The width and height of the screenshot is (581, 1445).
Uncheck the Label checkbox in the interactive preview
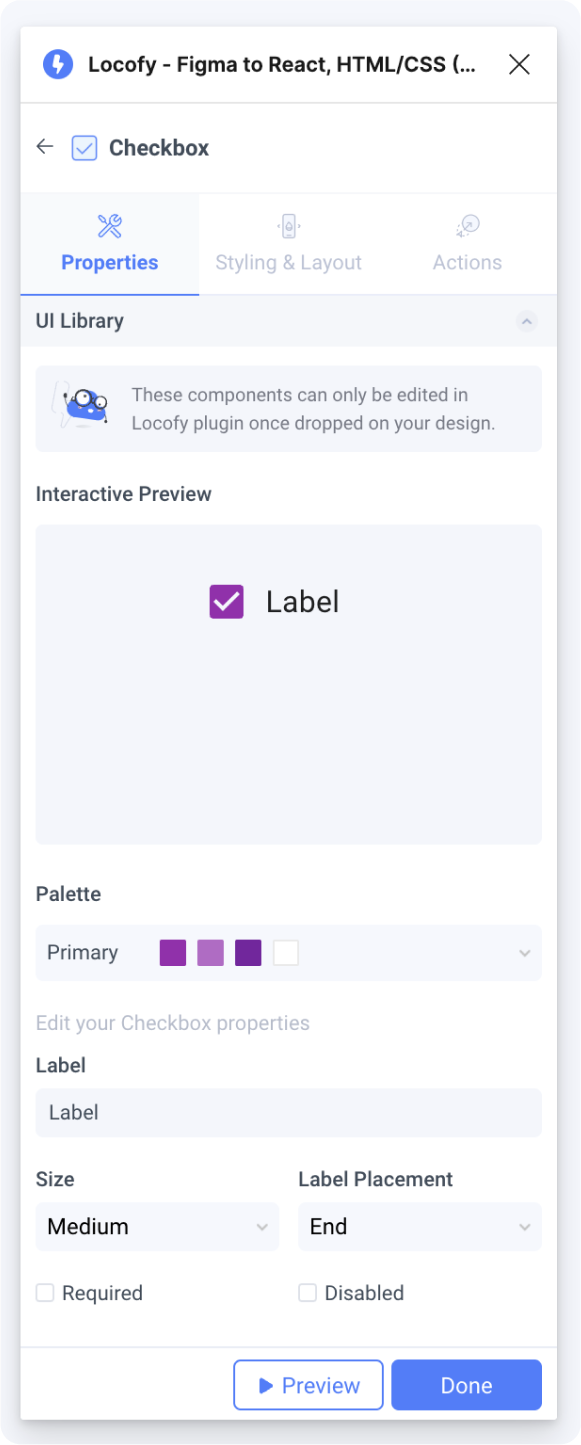pos(226,601)
